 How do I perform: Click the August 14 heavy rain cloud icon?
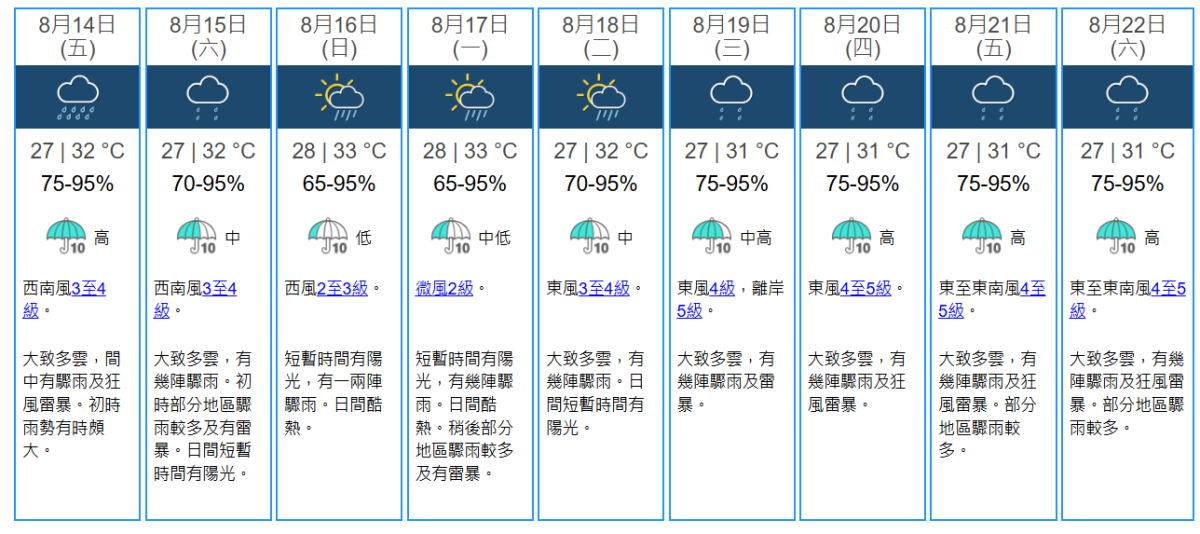click(77, 97)
